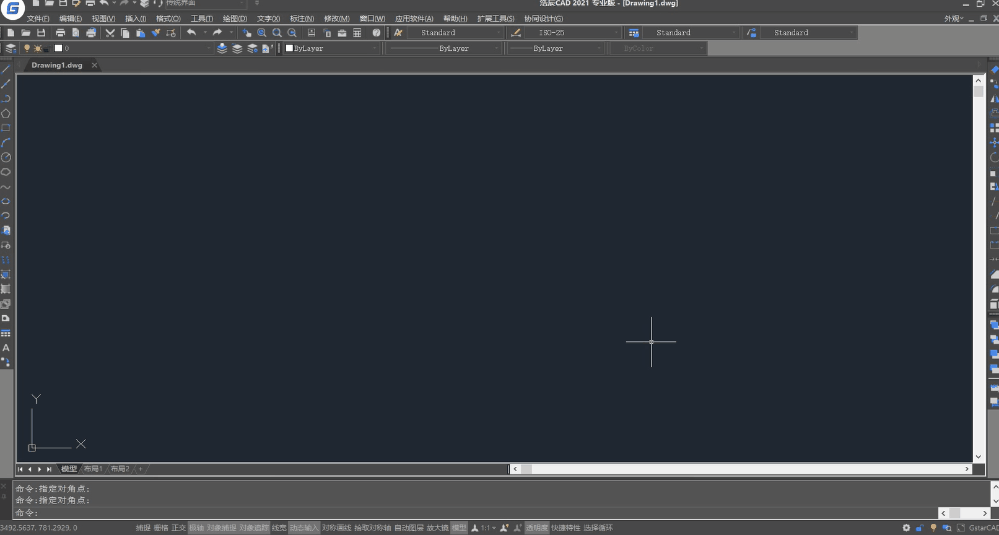Open the 修改(M) menu

[x=336, y=18]
